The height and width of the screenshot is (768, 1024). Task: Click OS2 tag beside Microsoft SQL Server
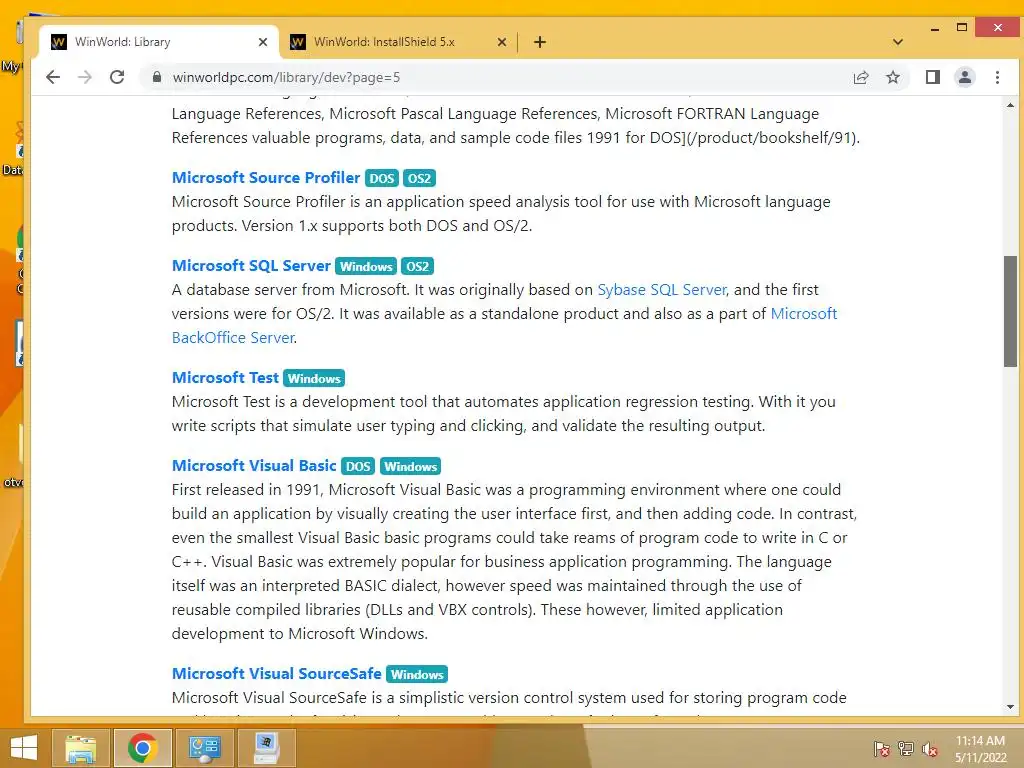click(417, 266)
